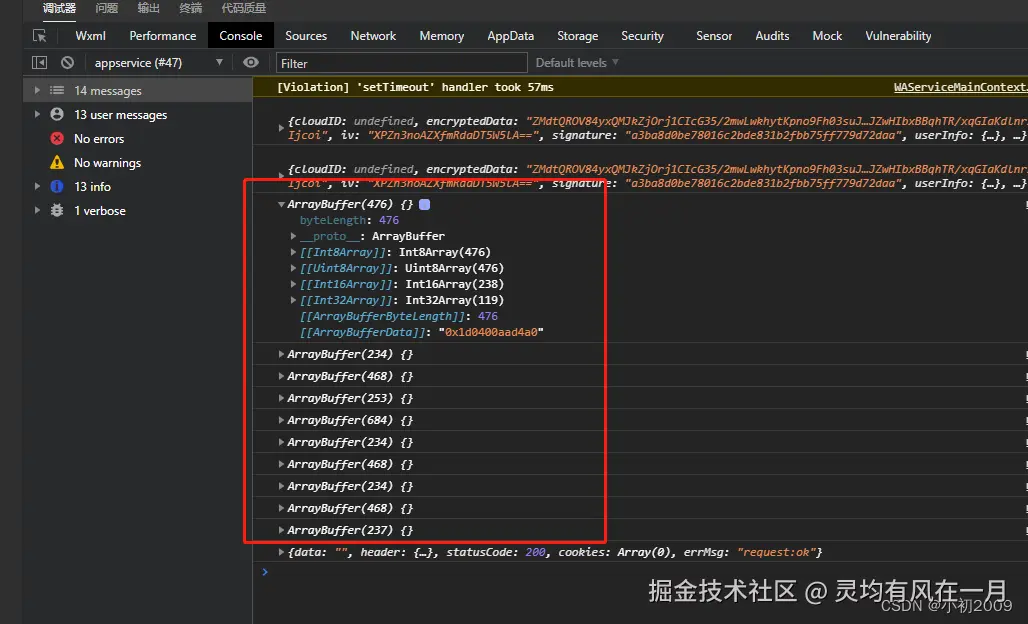The height and width of the screenshot is (624, 1028).
Task: Select the 调试器 top tab
Action: point(59,8)
